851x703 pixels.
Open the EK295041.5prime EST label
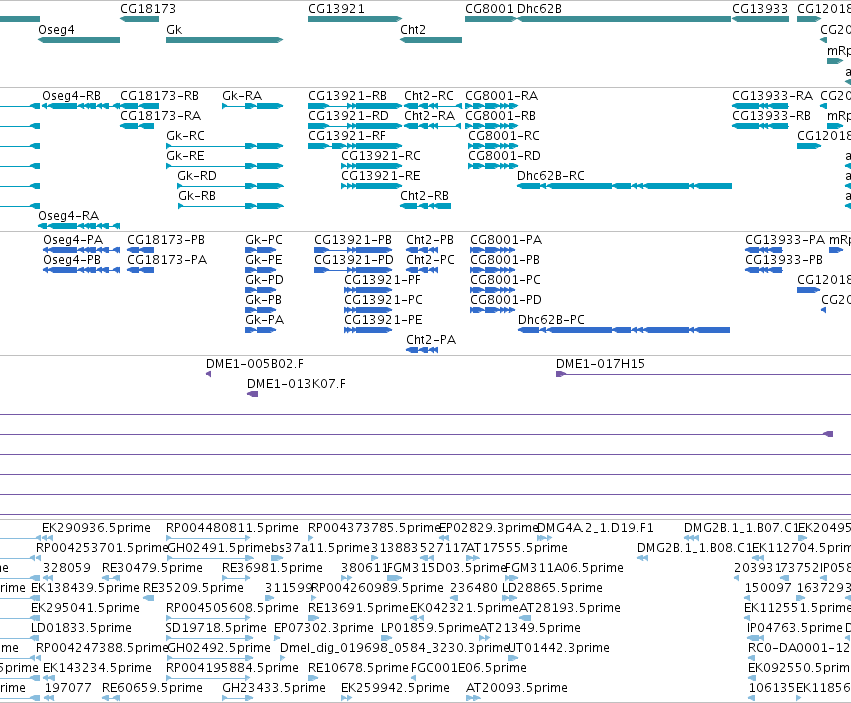86,607
